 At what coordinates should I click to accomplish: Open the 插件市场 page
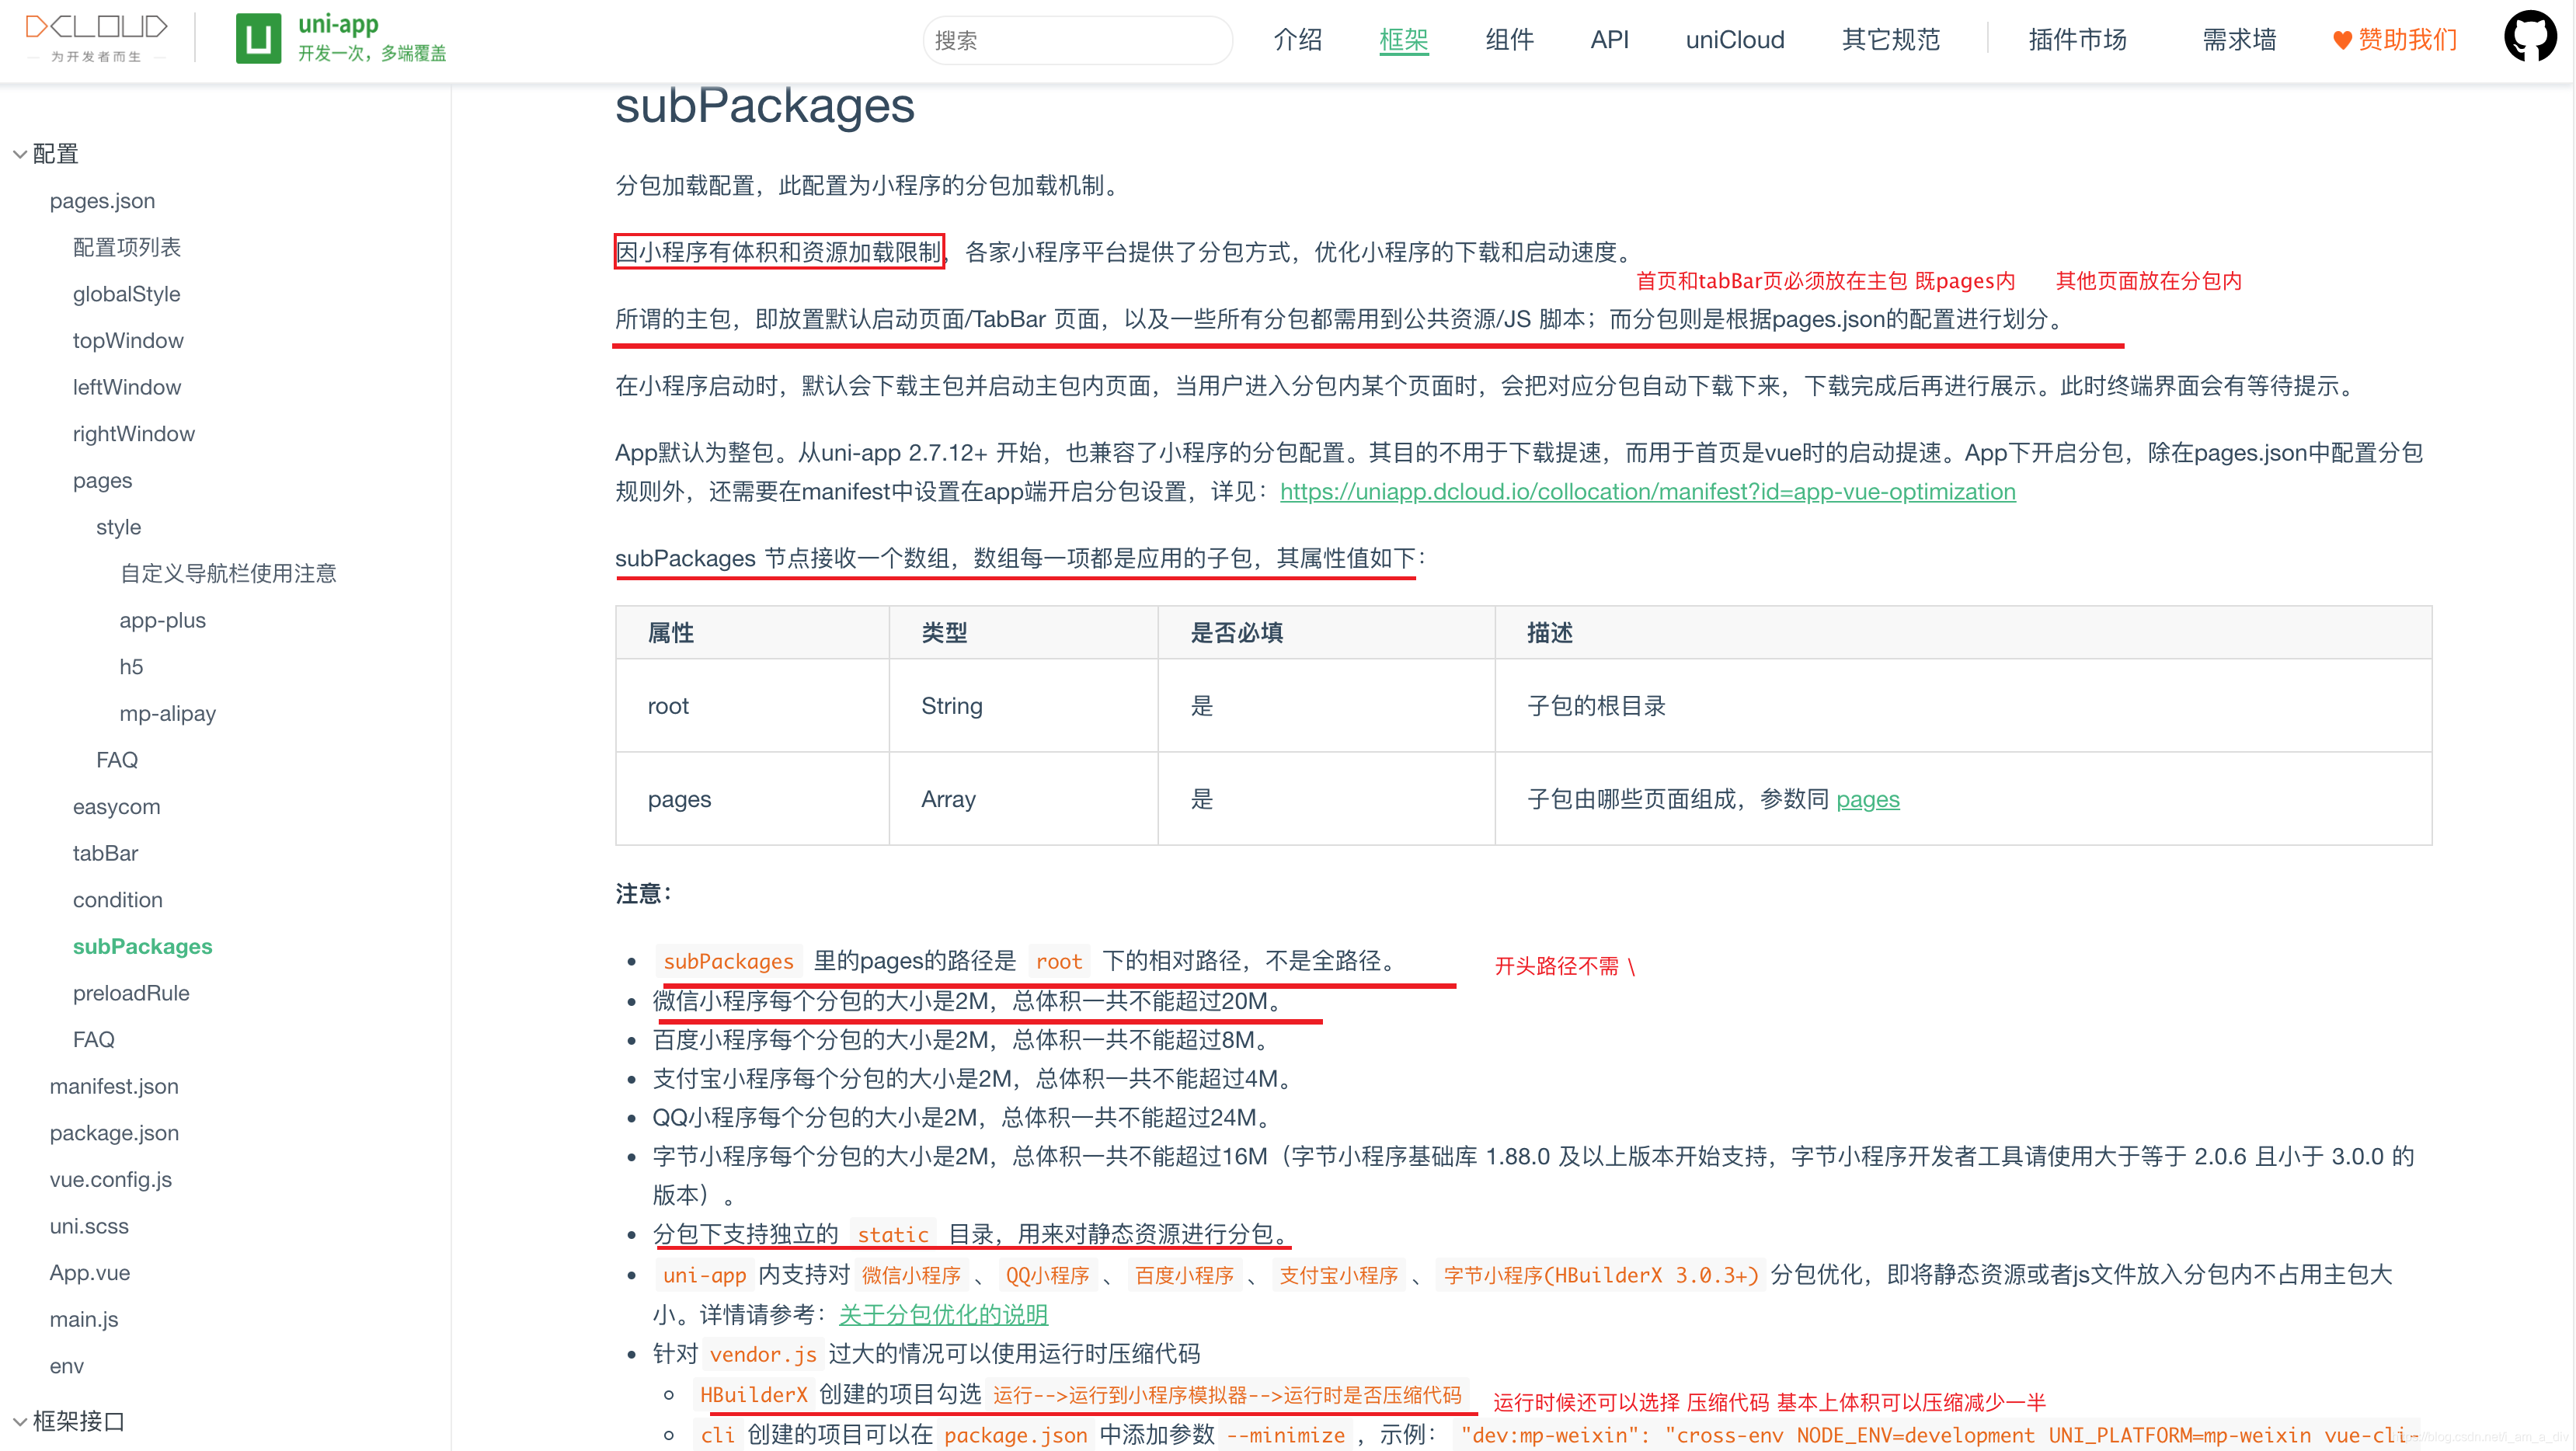pos(2077,40)
